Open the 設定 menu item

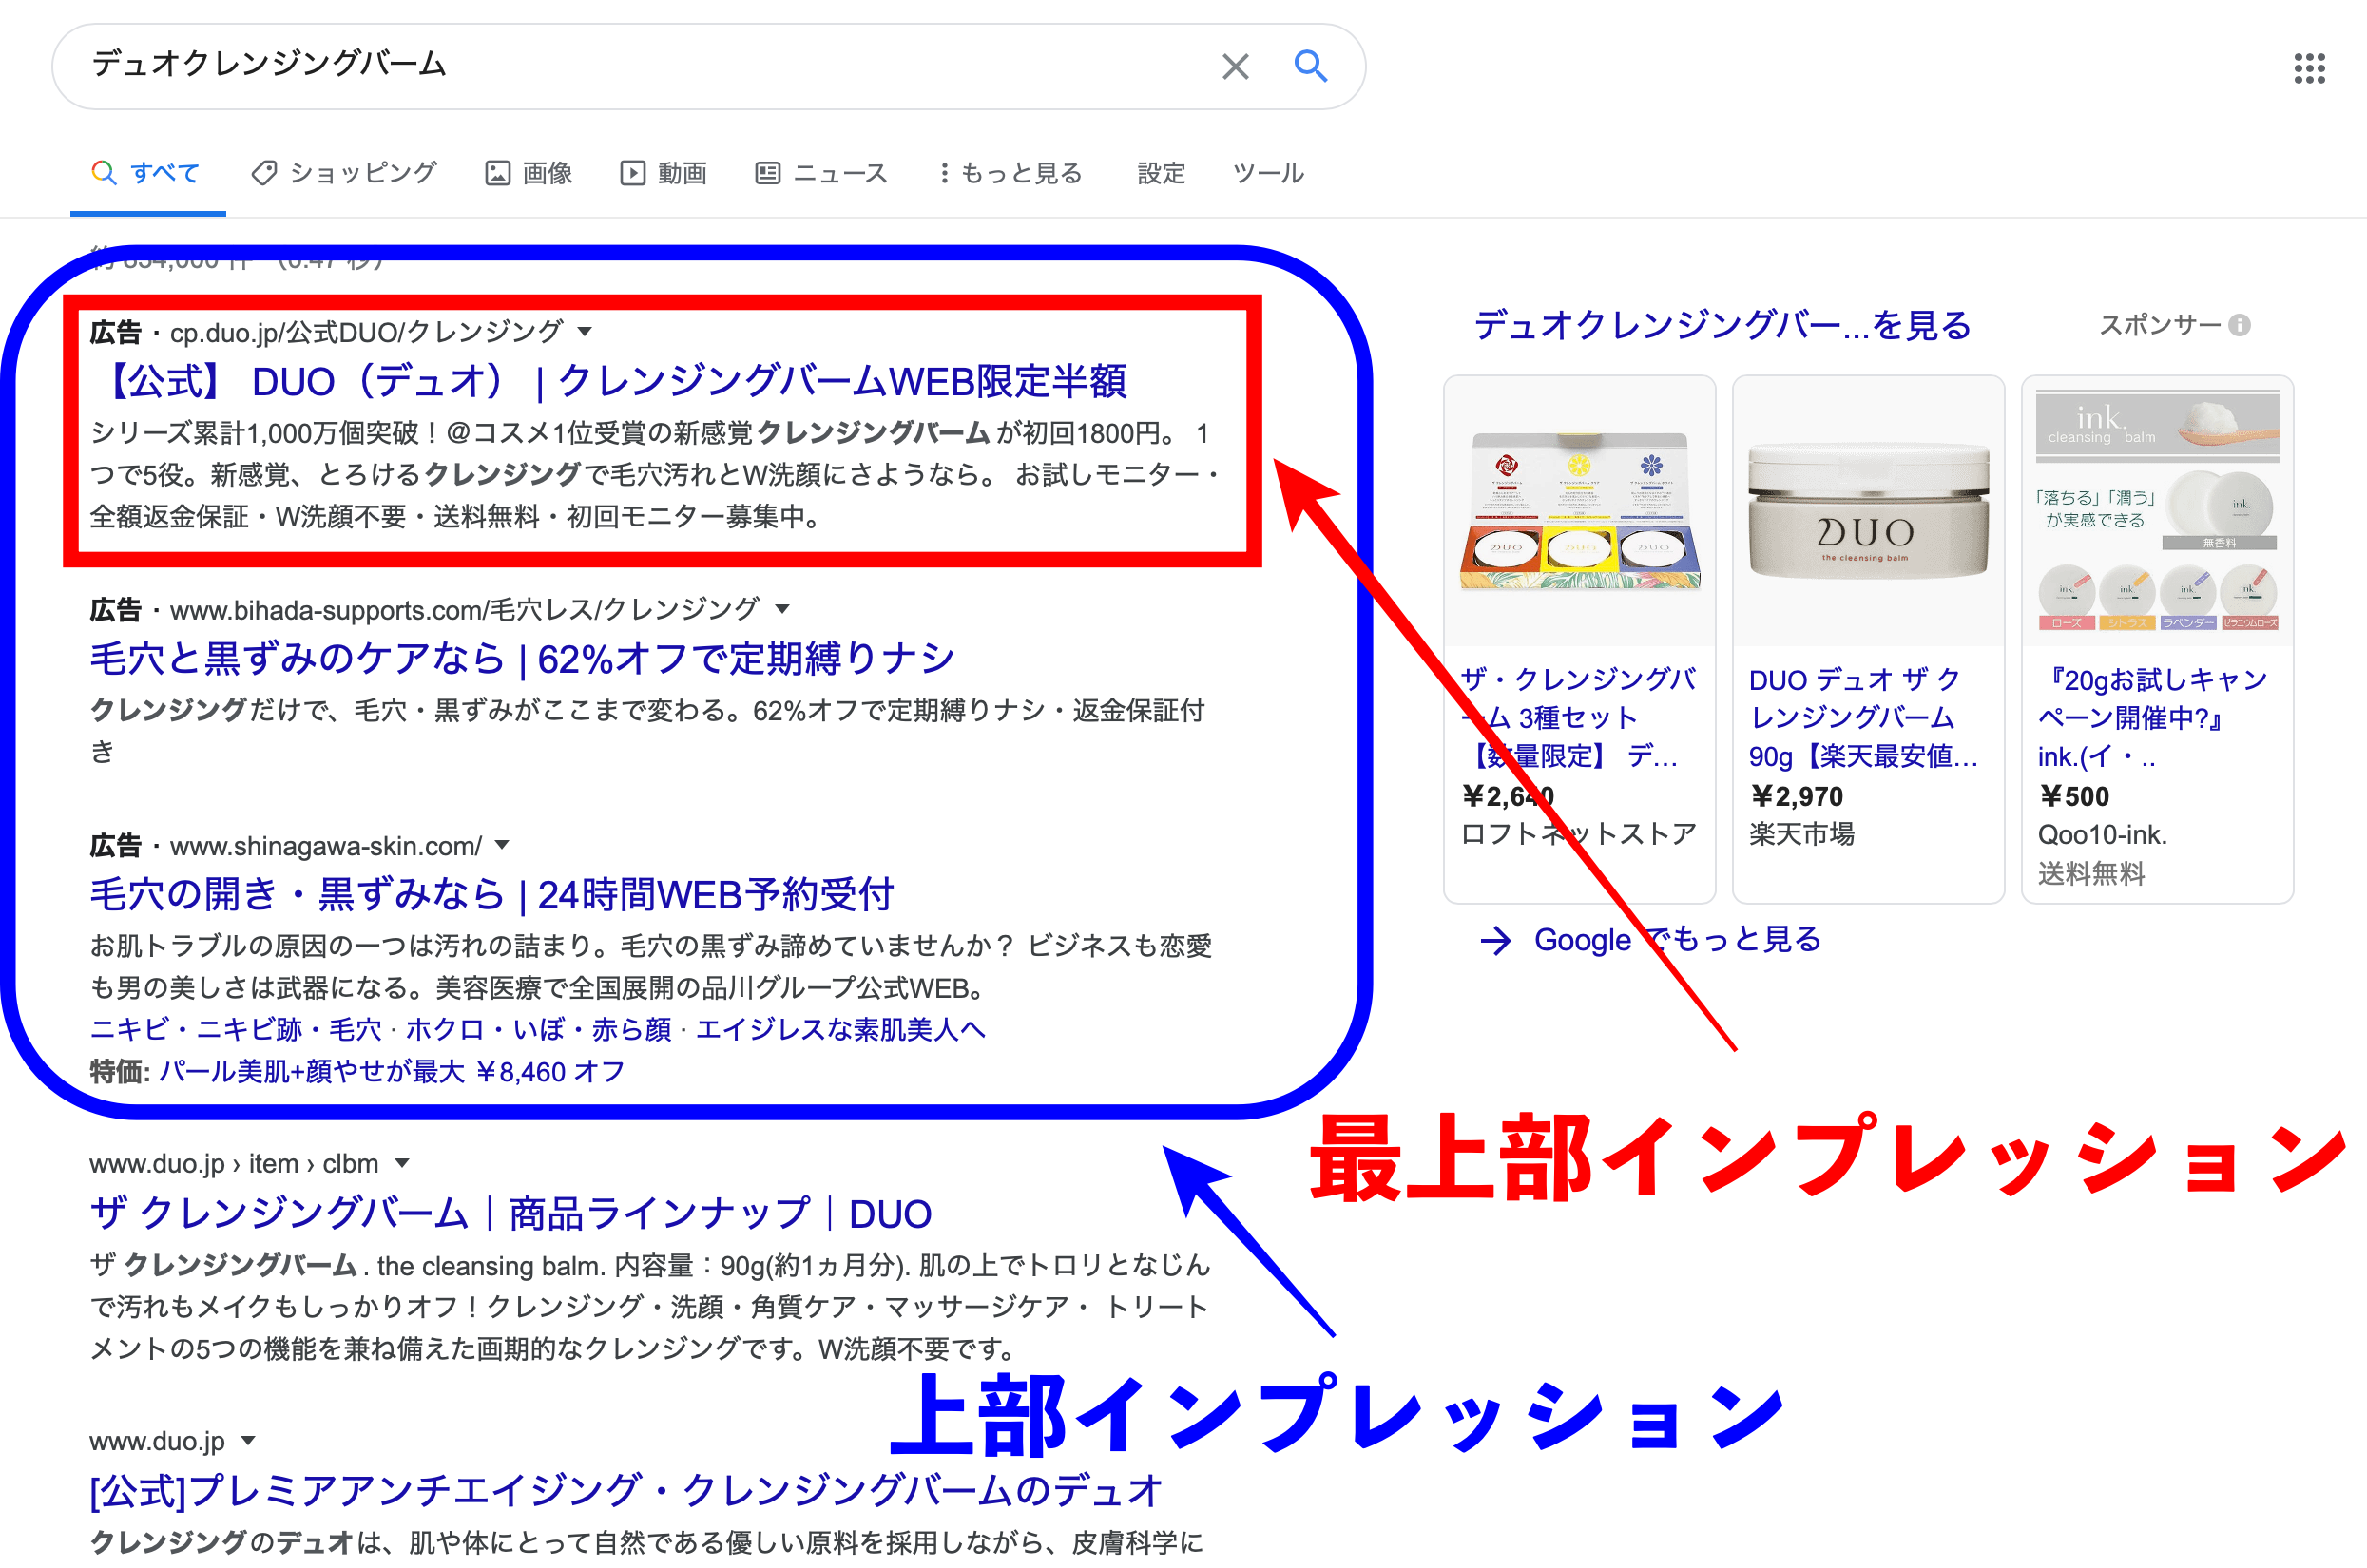[1160, 173]
